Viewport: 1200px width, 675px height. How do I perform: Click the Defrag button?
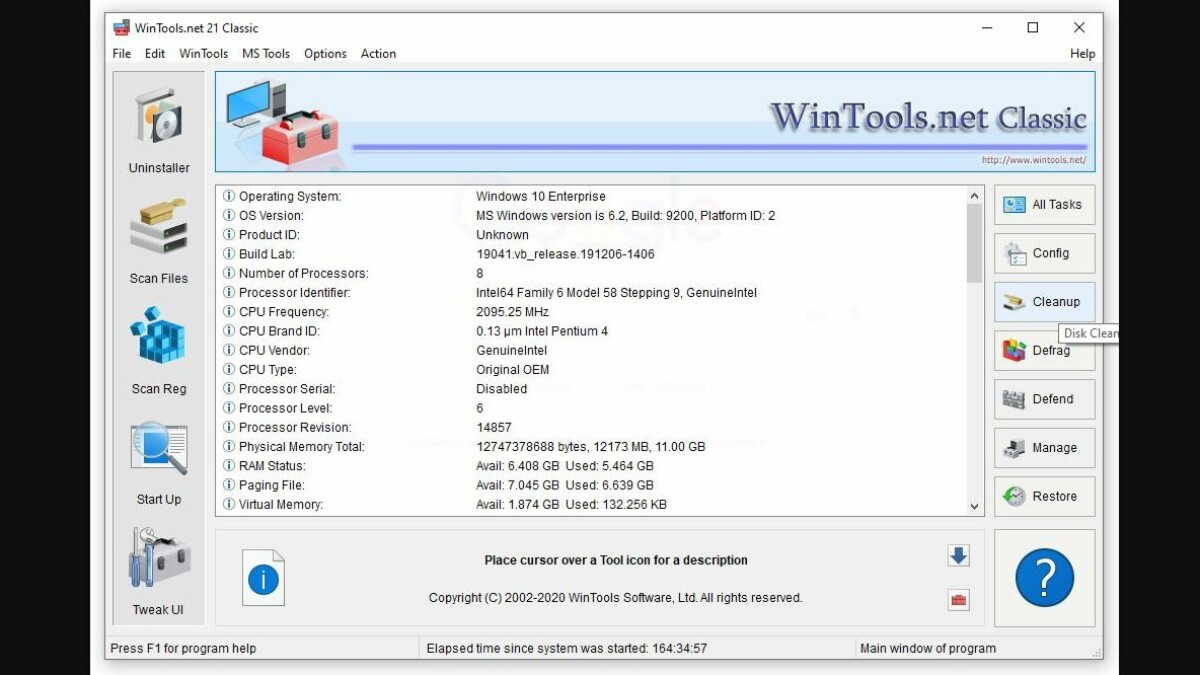click(1044, 350)
